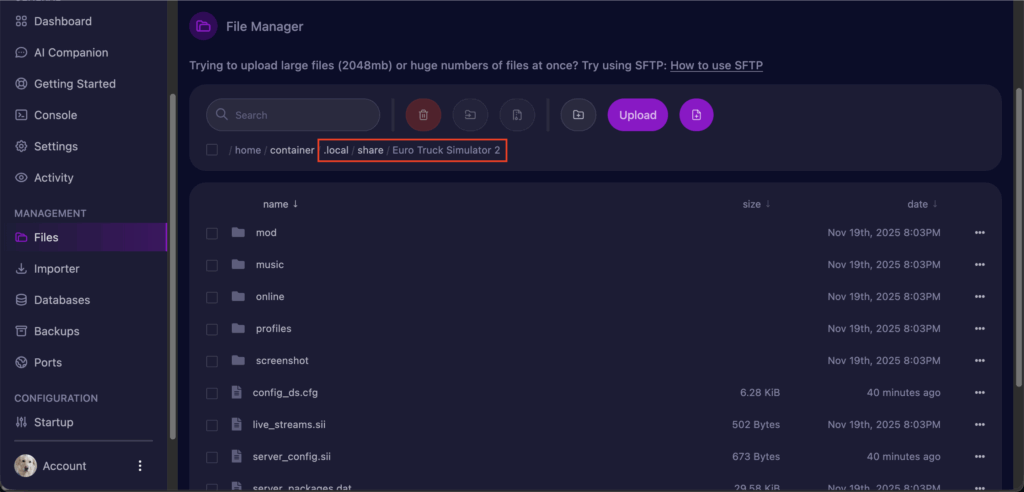Click the dimmed move-to-folder icon
Viewport: 1024px width, 492px height.
pos(470,115)
